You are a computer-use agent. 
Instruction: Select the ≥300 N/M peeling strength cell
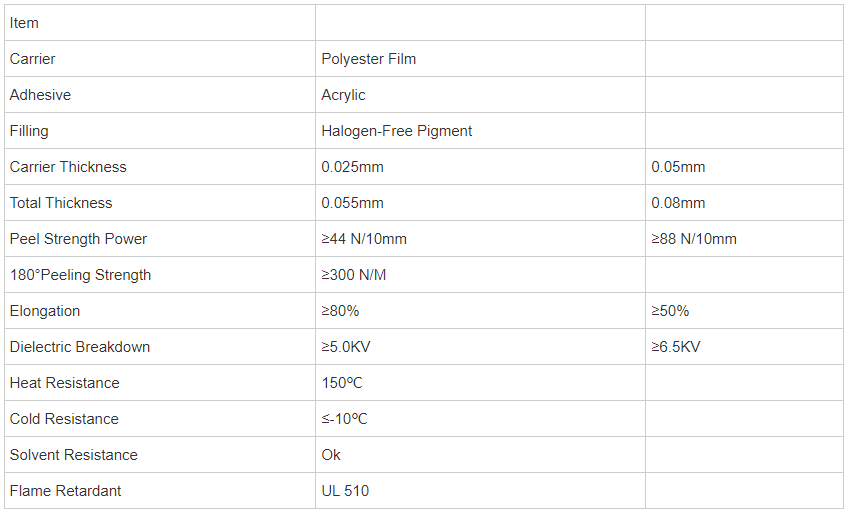coord(480,274)
